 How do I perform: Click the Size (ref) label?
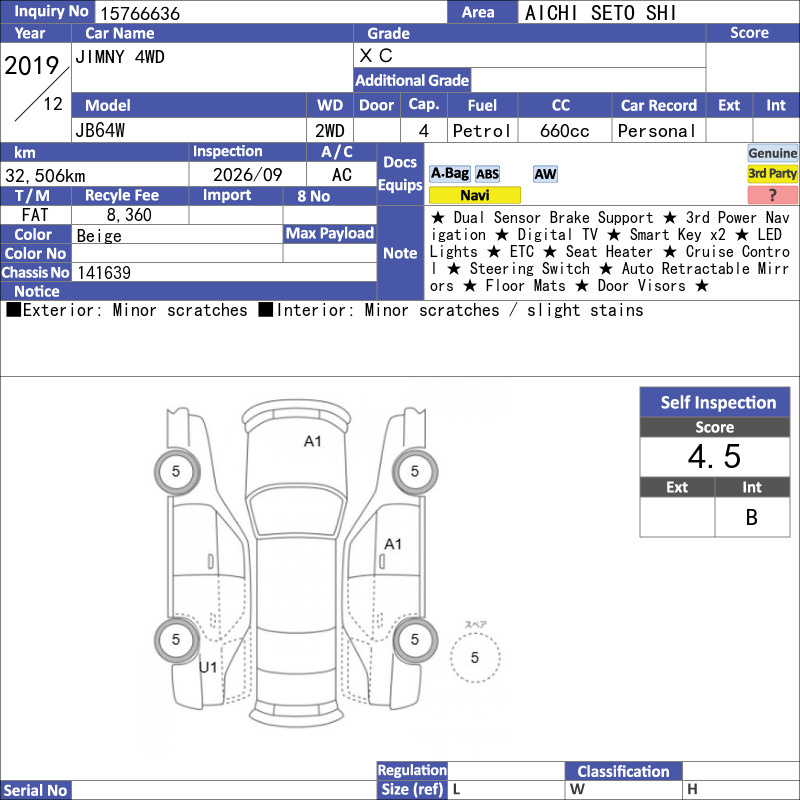tap(412, 790)
